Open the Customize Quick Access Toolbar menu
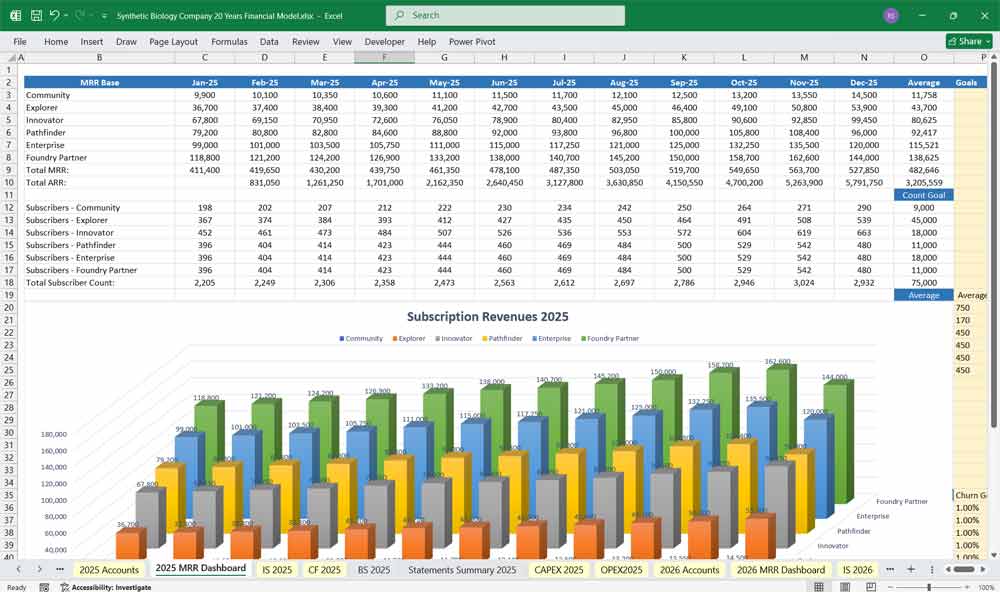1000x592 pixels. (103, 15)
